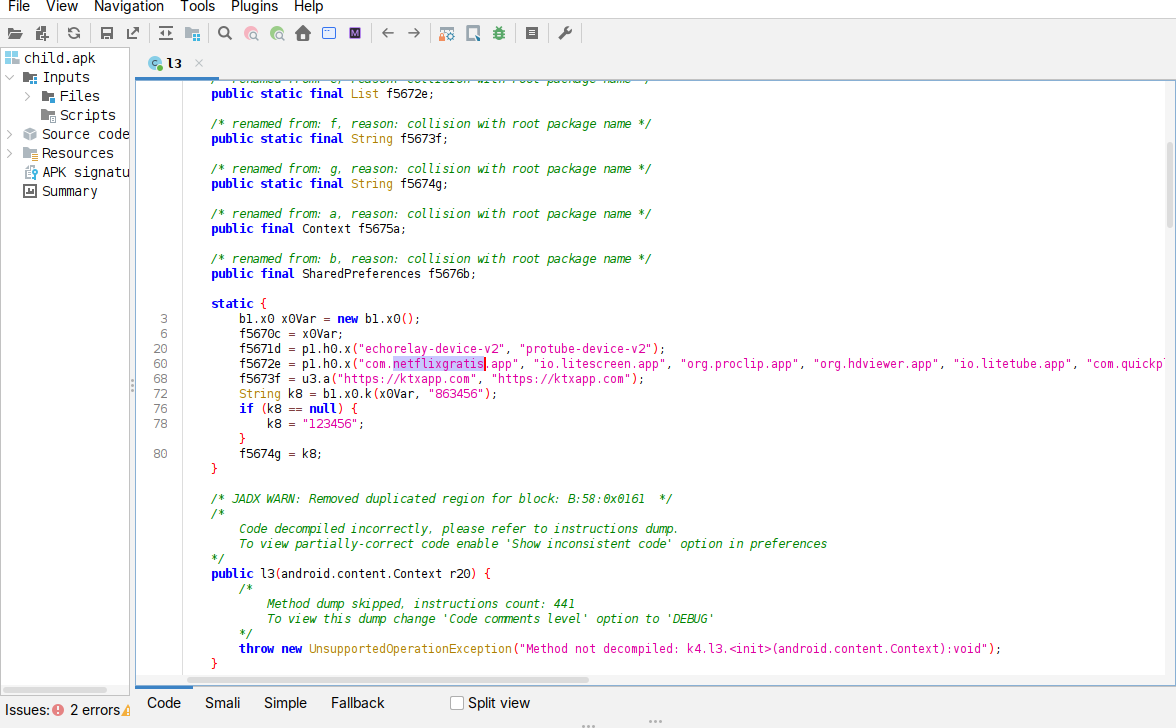The width and height of the screenshot is (1176, 728).
Task: Open the View menu
Action: point(62,7)
